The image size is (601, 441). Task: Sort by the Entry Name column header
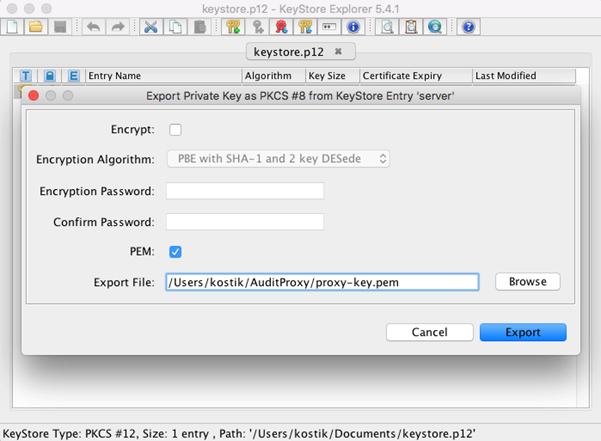[x=164, y=76]
